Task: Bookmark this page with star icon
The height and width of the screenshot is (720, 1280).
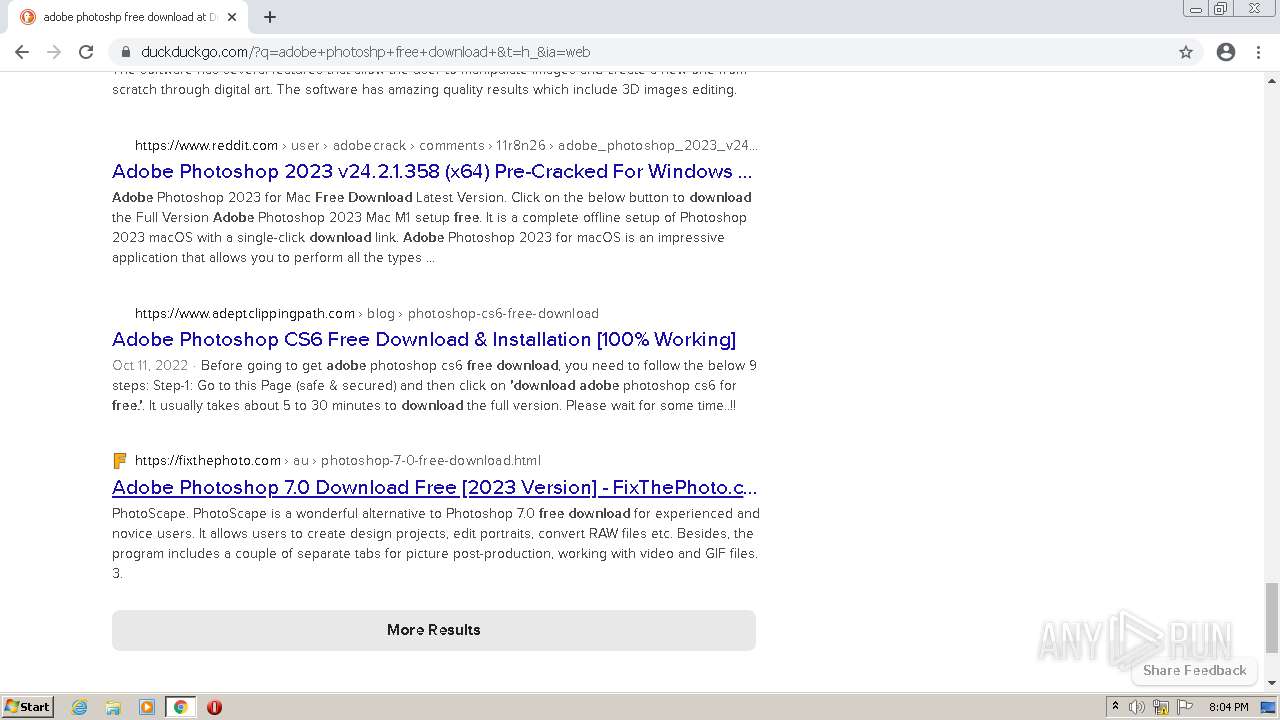Action: pyautogui.click(x=1186, y=52)
